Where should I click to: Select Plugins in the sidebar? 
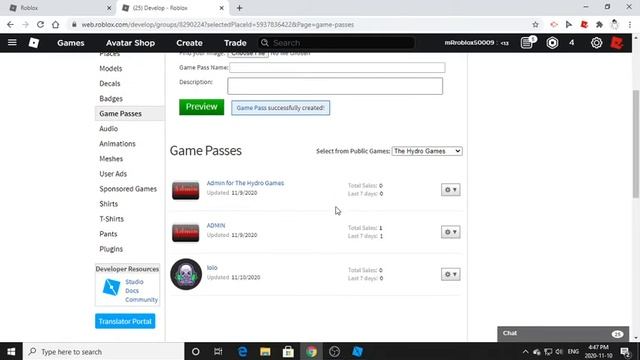111,249
